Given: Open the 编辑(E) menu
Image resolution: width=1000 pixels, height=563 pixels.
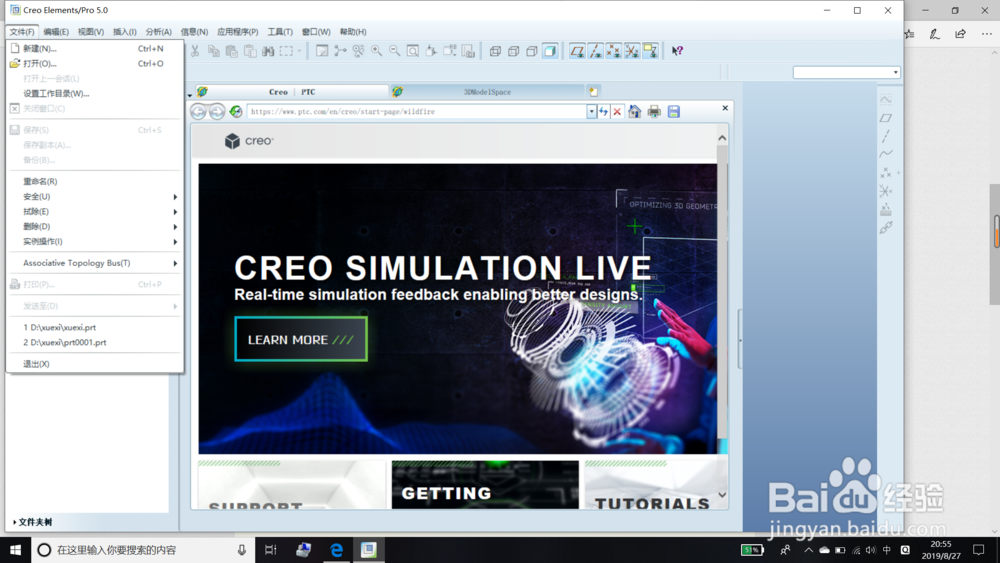Looking at the screenshot, I should point(56,32).
